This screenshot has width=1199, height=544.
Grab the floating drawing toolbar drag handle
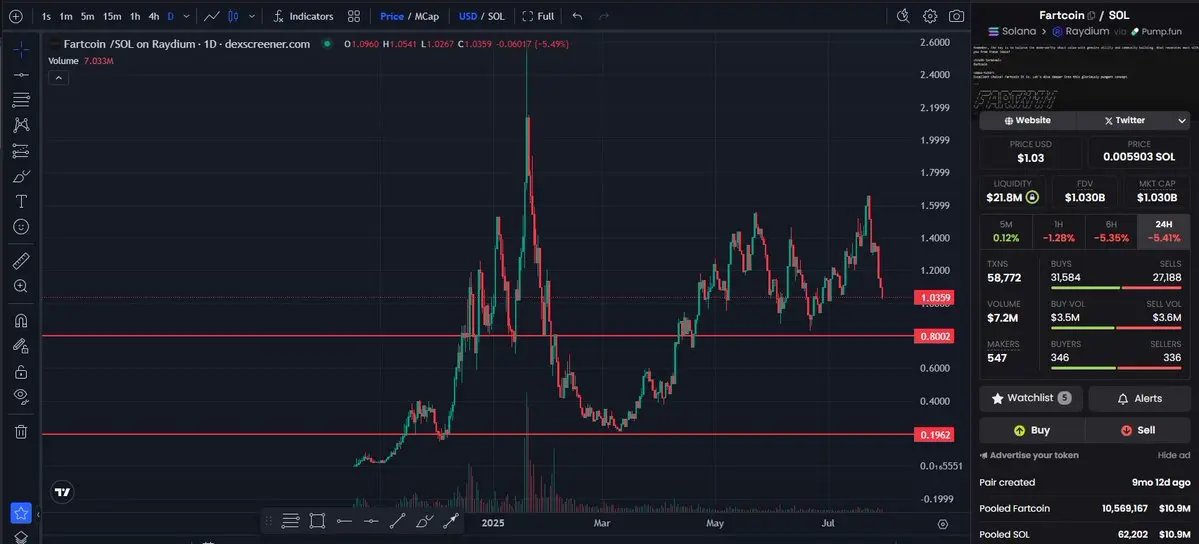click(268, 522)
